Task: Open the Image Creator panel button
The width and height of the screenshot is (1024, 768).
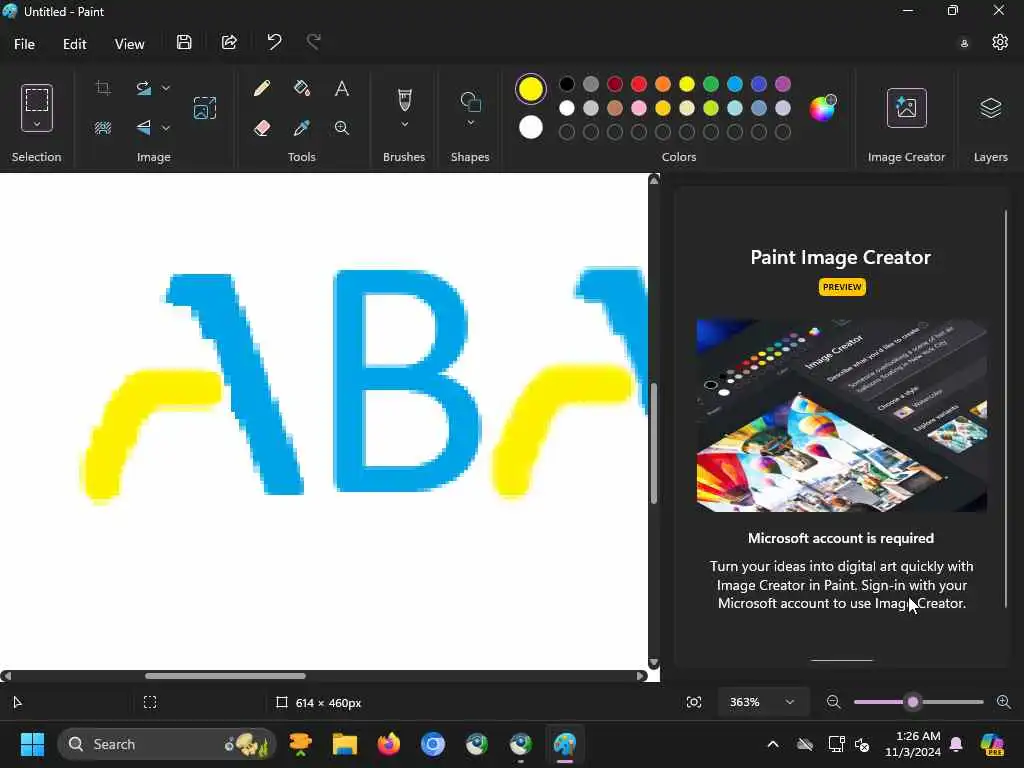Action: pyautogui.click(x=906, y=108)
